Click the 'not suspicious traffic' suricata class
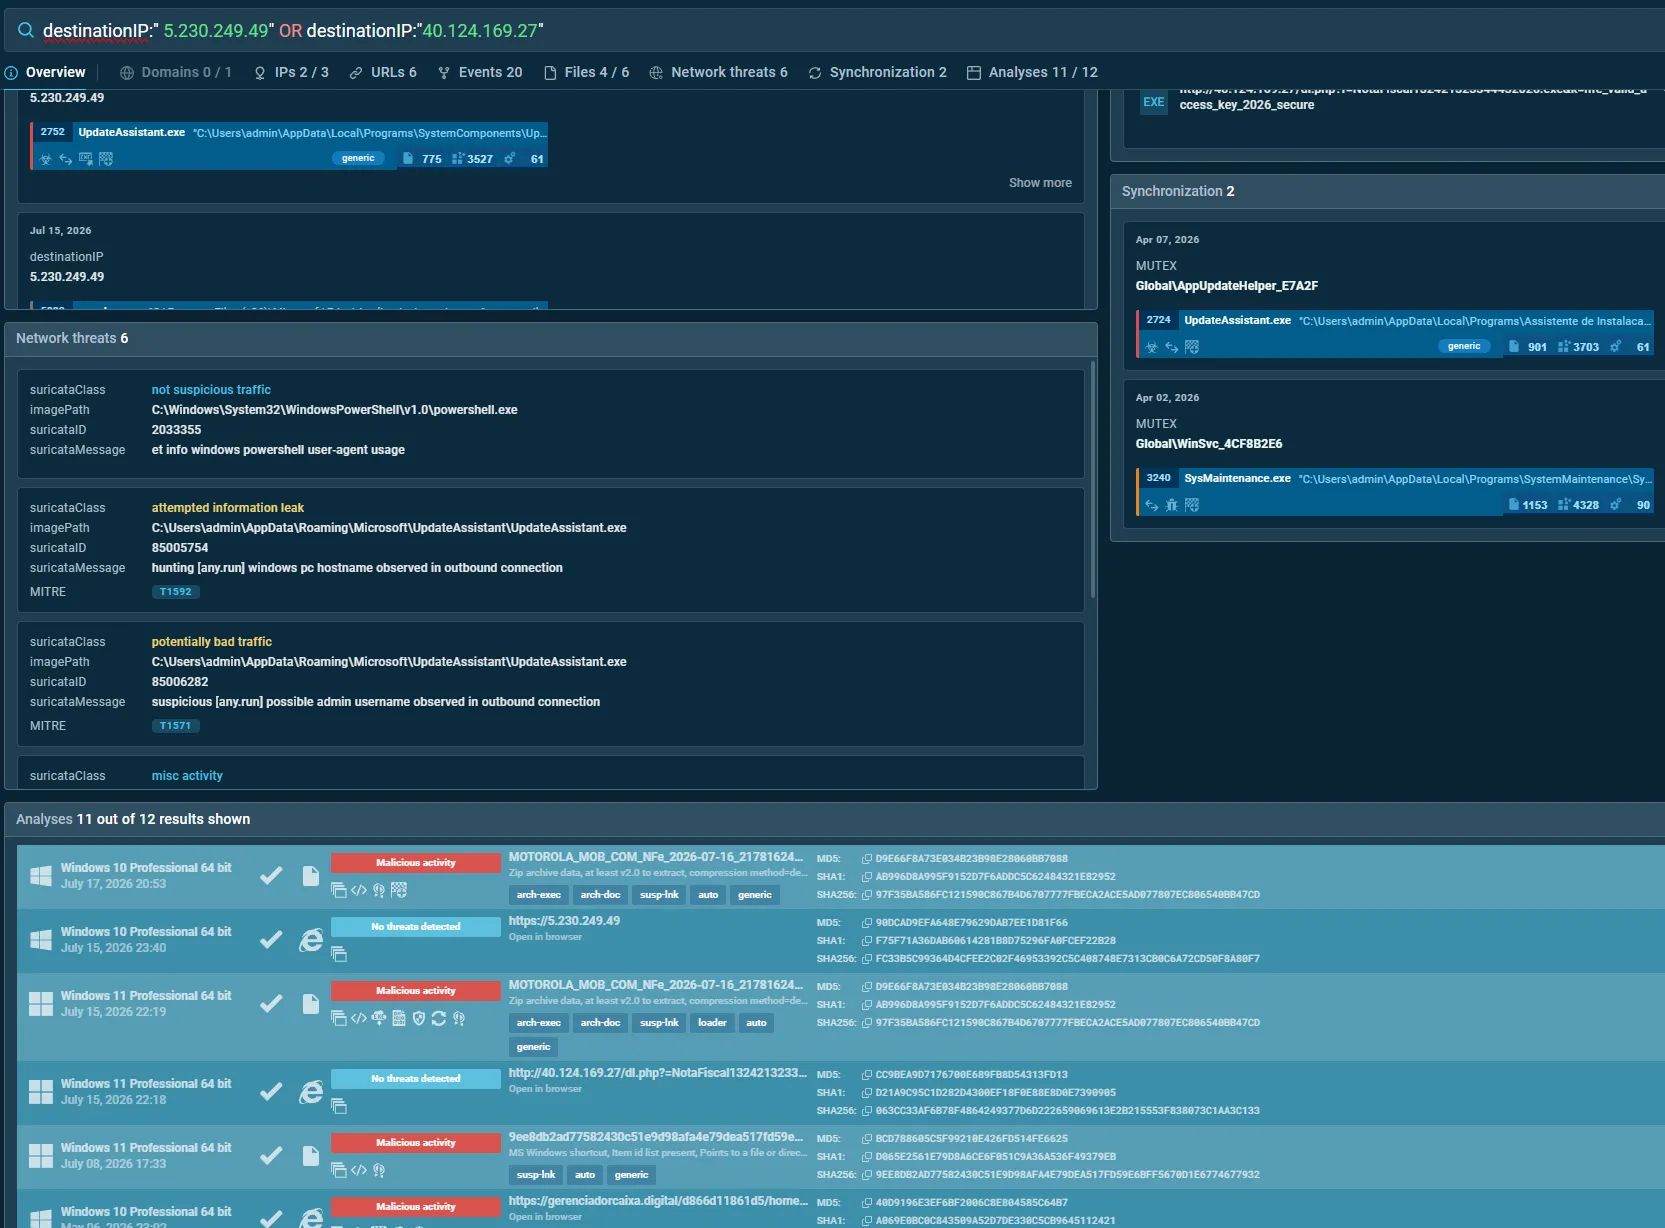 [x=211, y=390]
